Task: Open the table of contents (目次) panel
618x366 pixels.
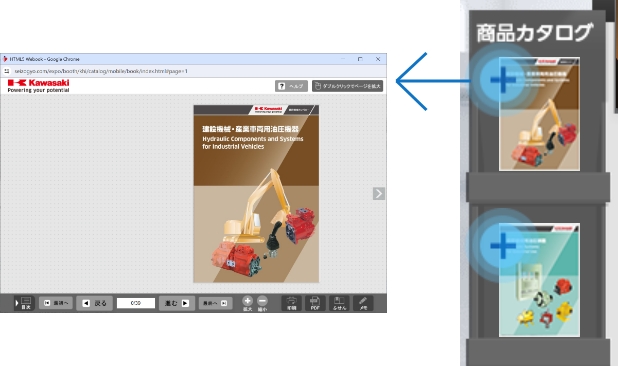Action: [x=24, y=303]
